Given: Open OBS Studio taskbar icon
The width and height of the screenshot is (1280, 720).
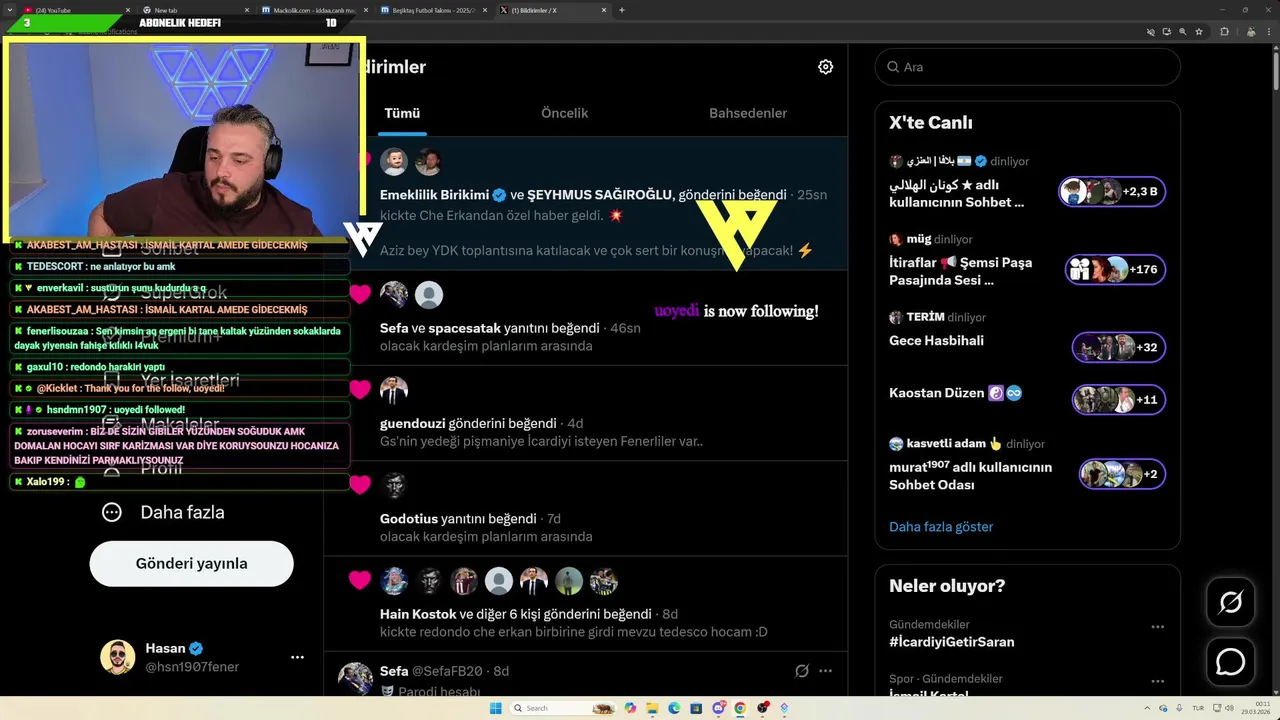Looking at the screenshot, I should coord(763,708).
